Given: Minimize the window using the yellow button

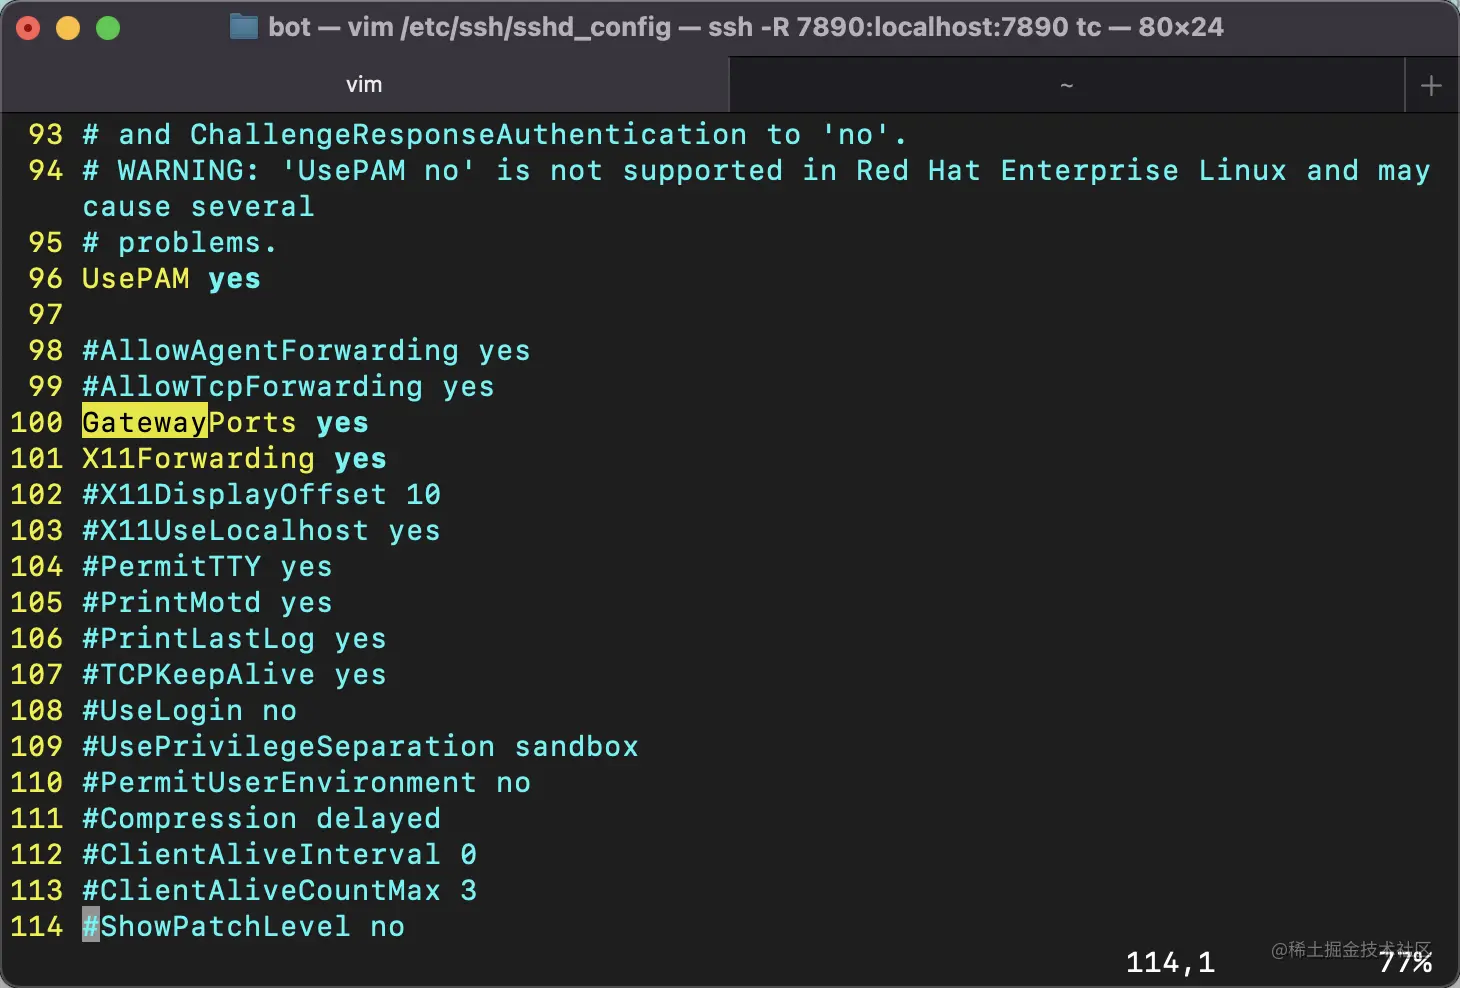Looking at the screenshot, I should click(68, 28).
